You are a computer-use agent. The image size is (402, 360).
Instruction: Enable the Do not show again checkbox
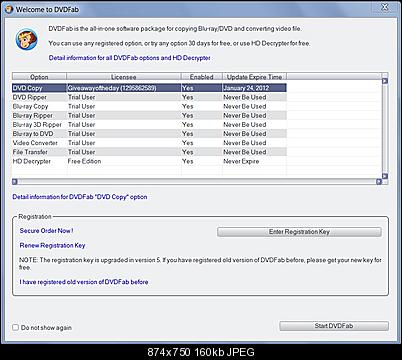[15, 327]
